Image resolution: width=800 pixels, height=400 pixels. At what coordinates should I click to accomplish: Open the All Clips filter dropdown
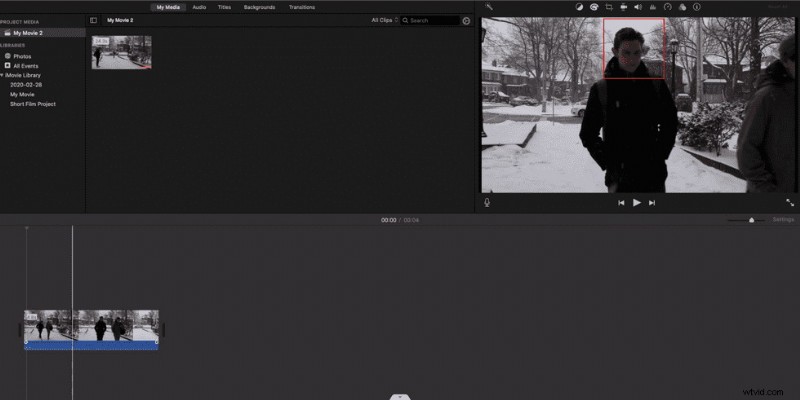(x=384, y=20)
